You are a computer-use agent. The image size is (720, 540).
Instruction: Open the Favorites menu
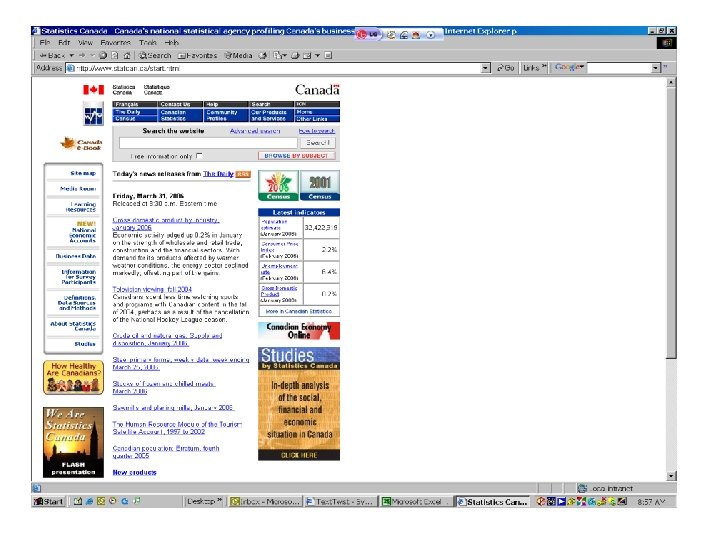click(116, 43)
